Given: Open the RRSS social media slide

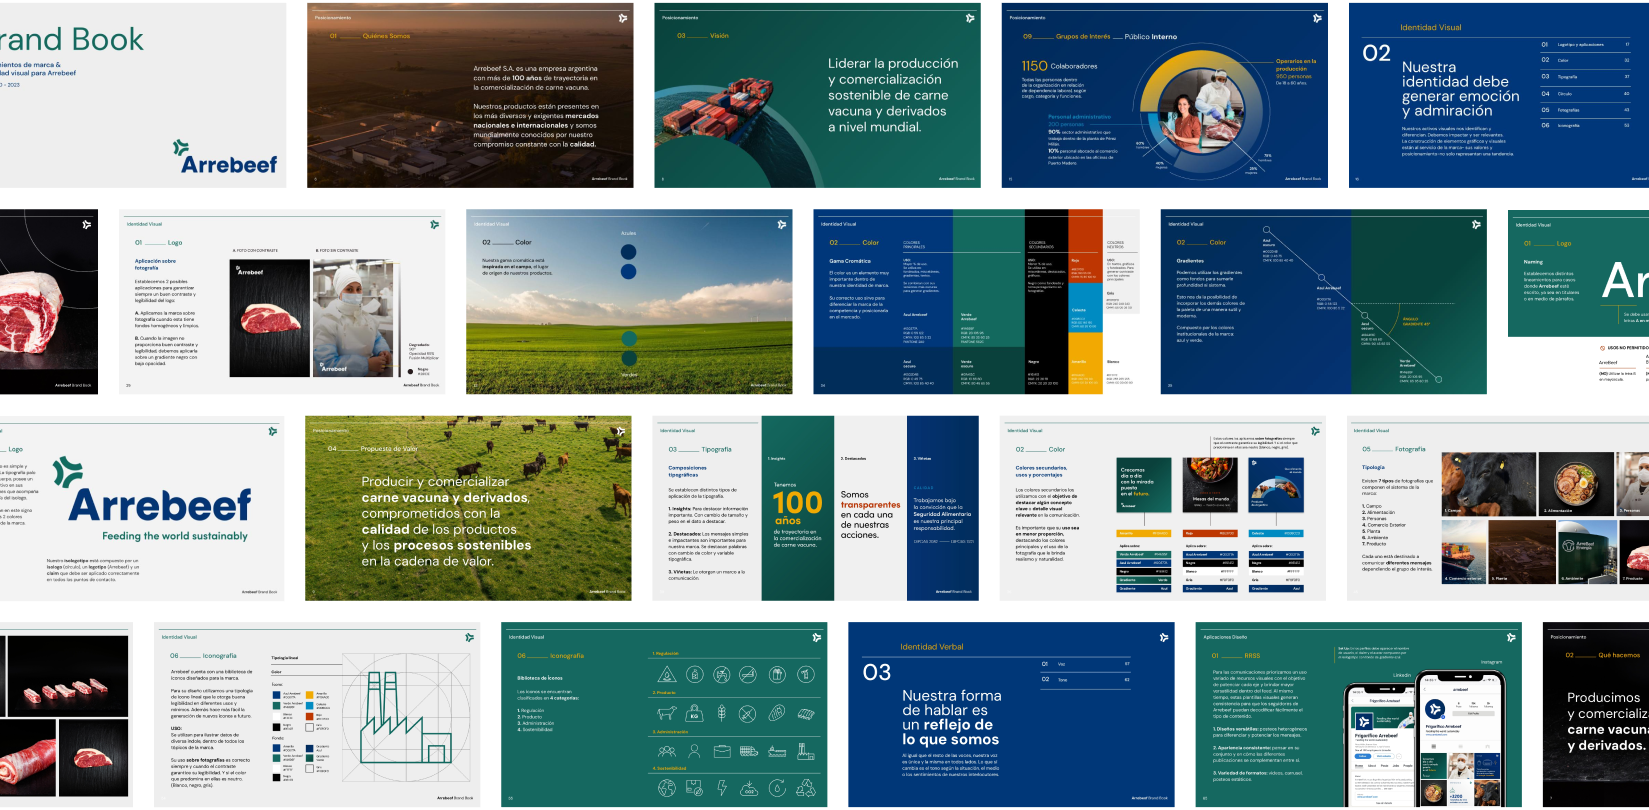Looking at the screenshot, I should pyautogui.click(x=1359, y=715).
